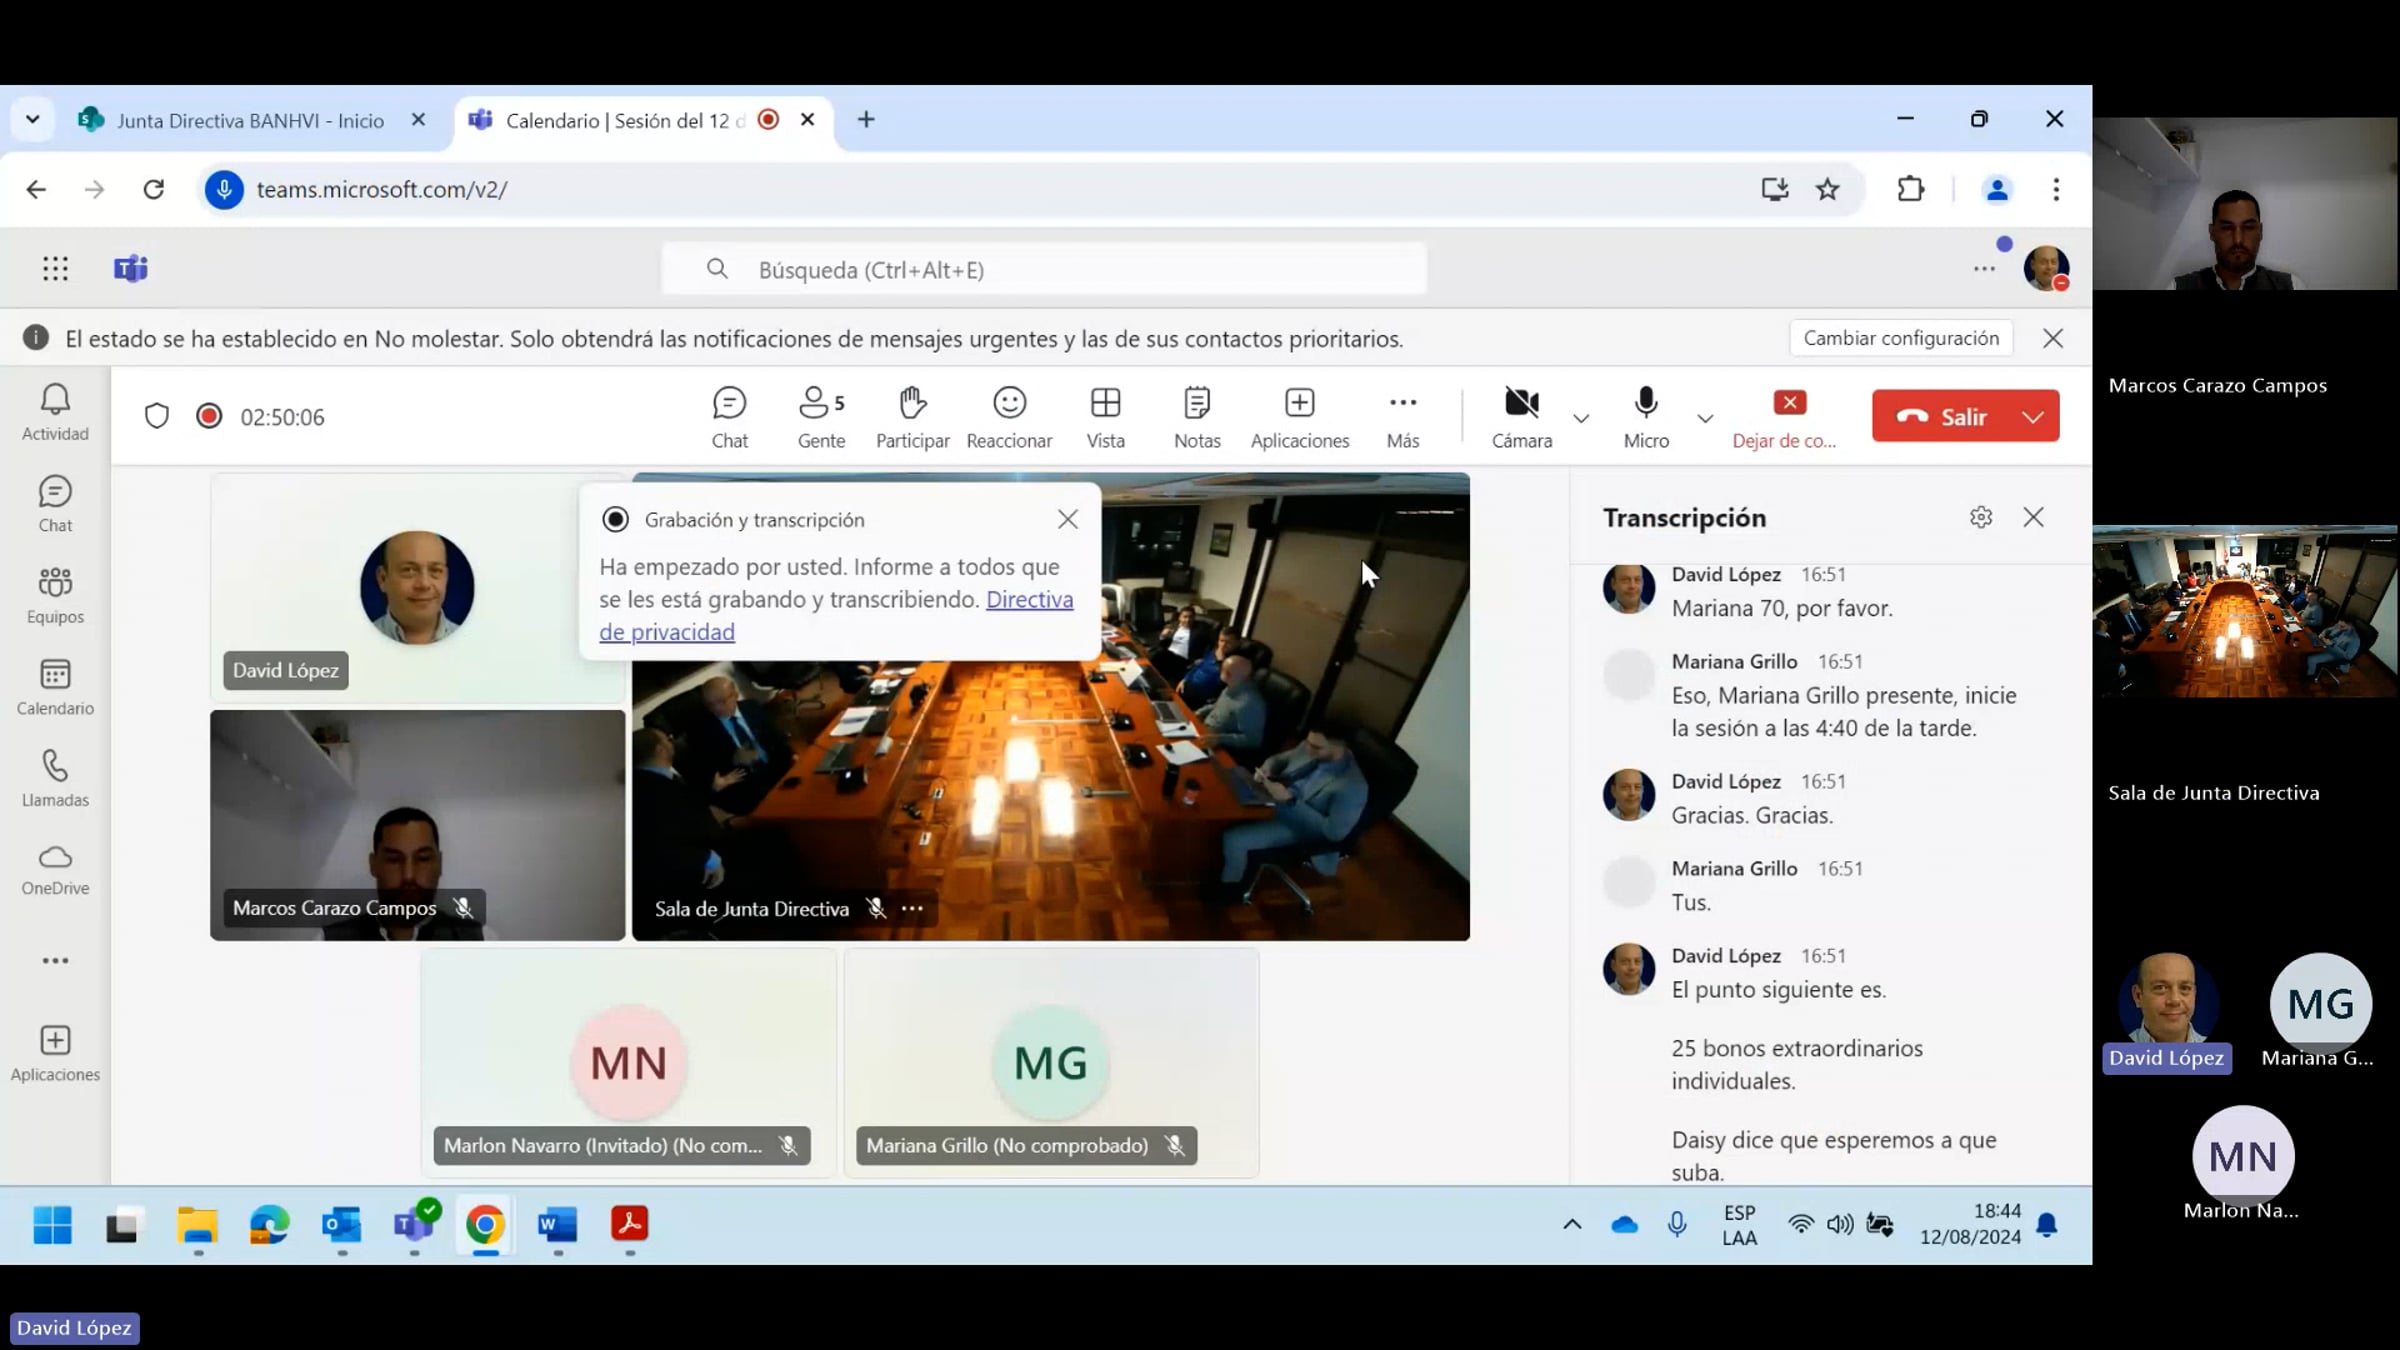Screen dimensions: 2400x1350
Task: Click Cambiar configuración button
Action: click(x=1901, y=338)
